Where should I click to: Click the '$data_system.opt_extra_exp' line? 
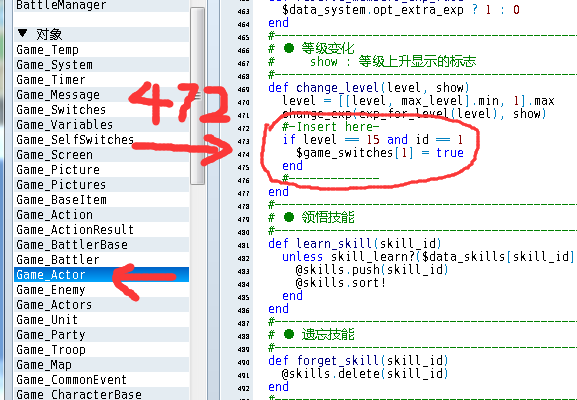[401, 10]
